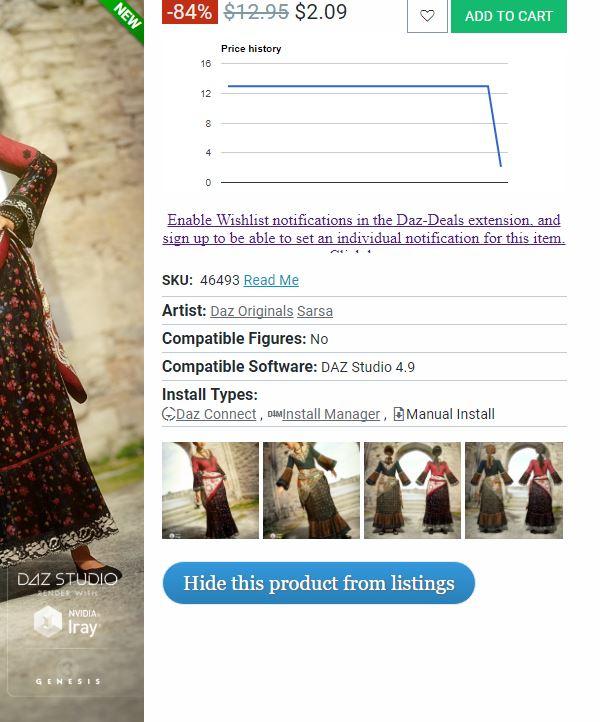Click the NVIDIA Iray logo
The height and width of the screenshot is (722, 600).
pos(66,622)
